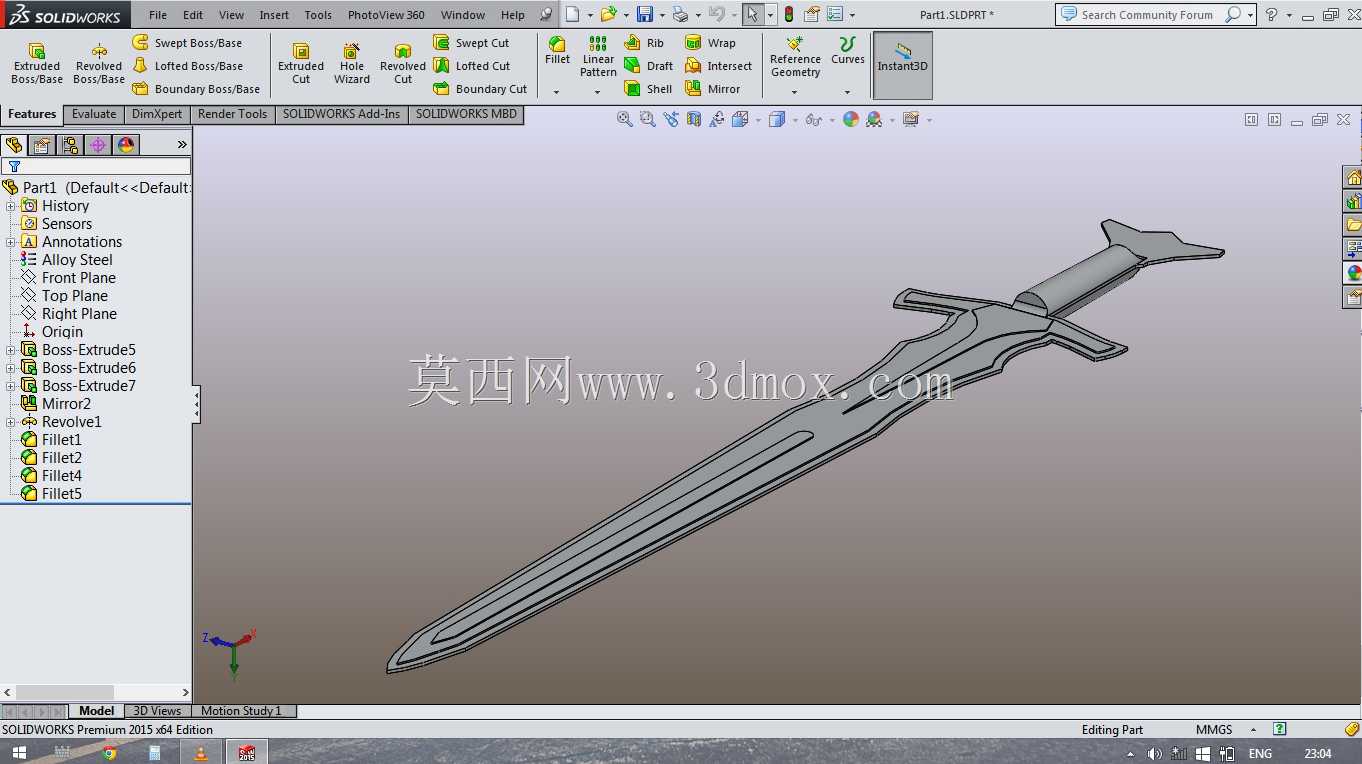Expand Boss-Extrude5 in the feature tree

coord(11,350)
